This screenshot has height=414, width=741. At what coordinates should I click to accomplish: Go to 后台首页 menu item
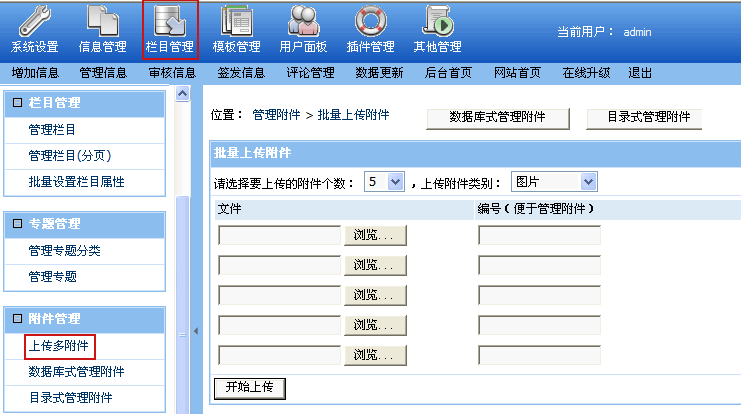448,73
